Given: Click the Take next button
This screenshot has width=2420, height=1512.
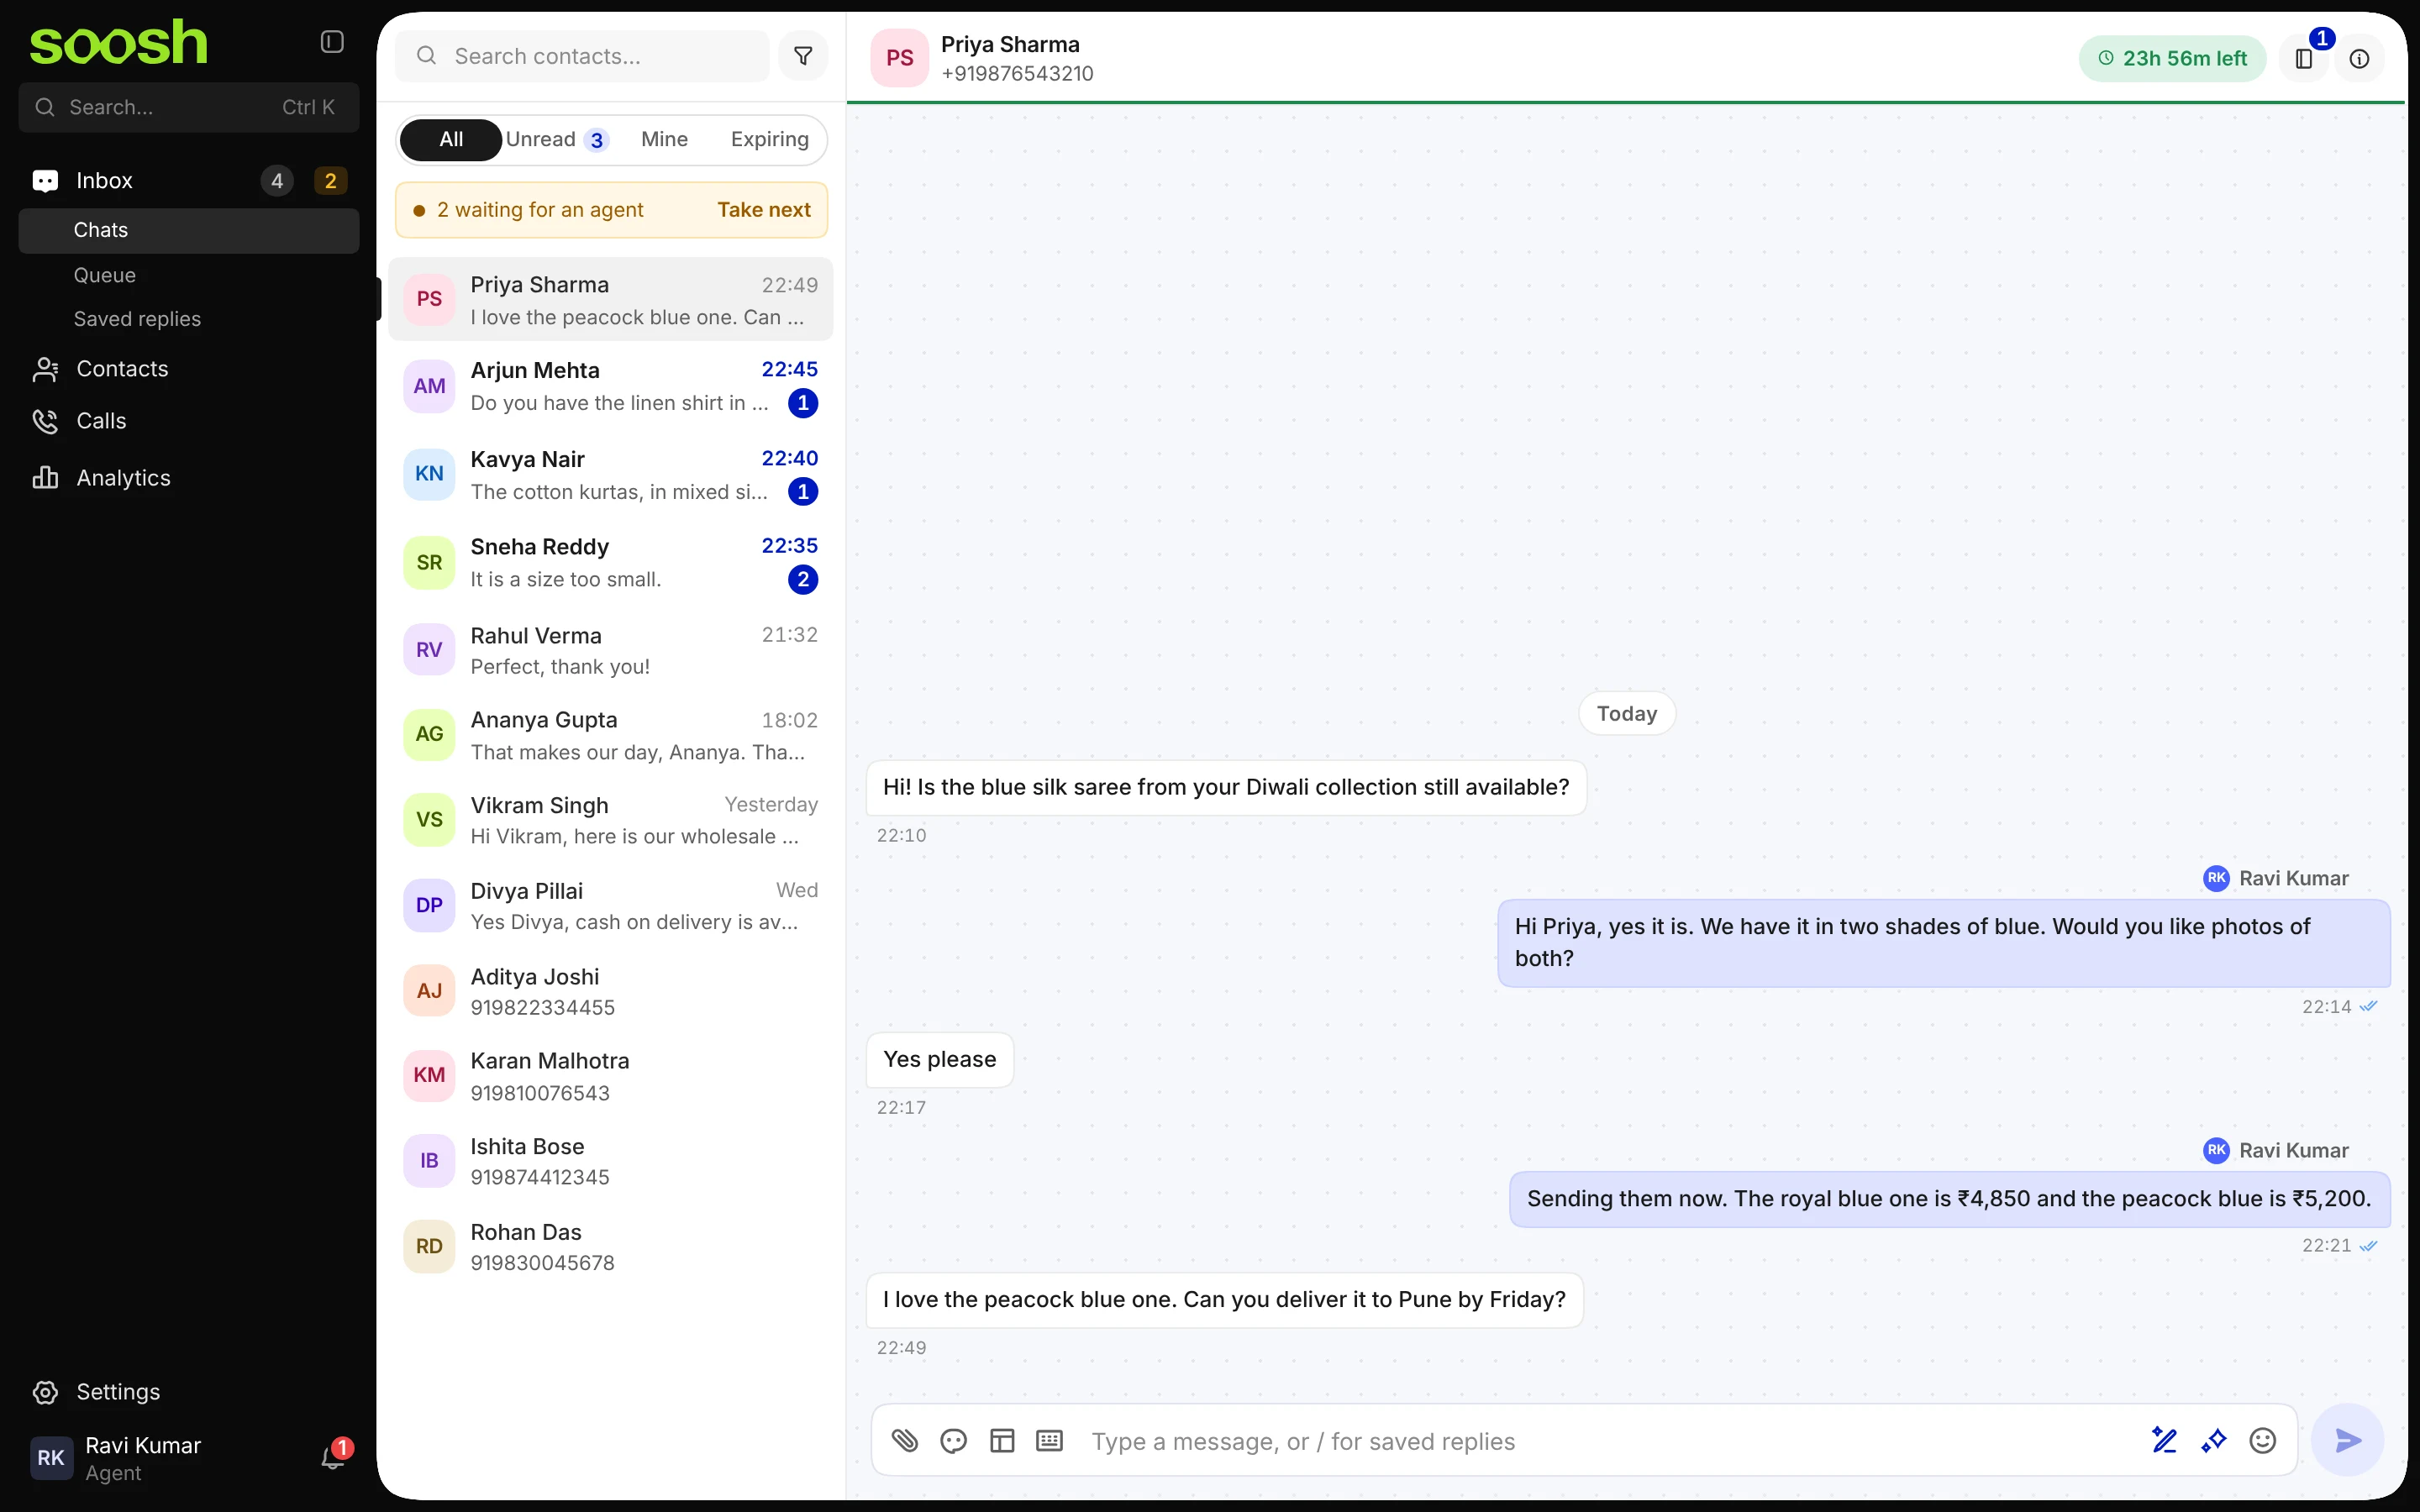Looking at the screenshot, I should [764, 210].
